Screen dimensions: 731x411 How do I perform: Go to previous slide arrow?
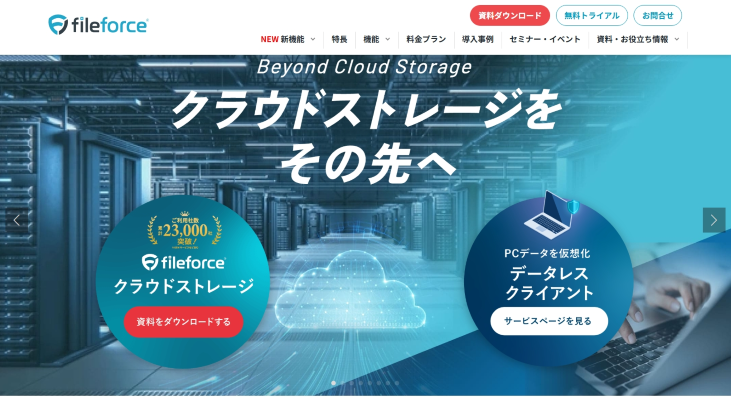[17, 220]
